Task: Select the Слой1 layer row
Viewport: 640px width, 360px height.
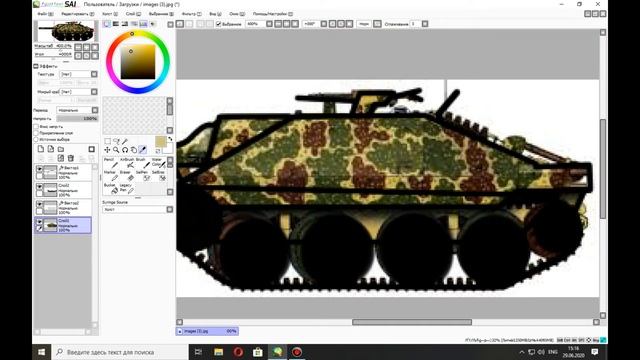Action: [64, 225]
